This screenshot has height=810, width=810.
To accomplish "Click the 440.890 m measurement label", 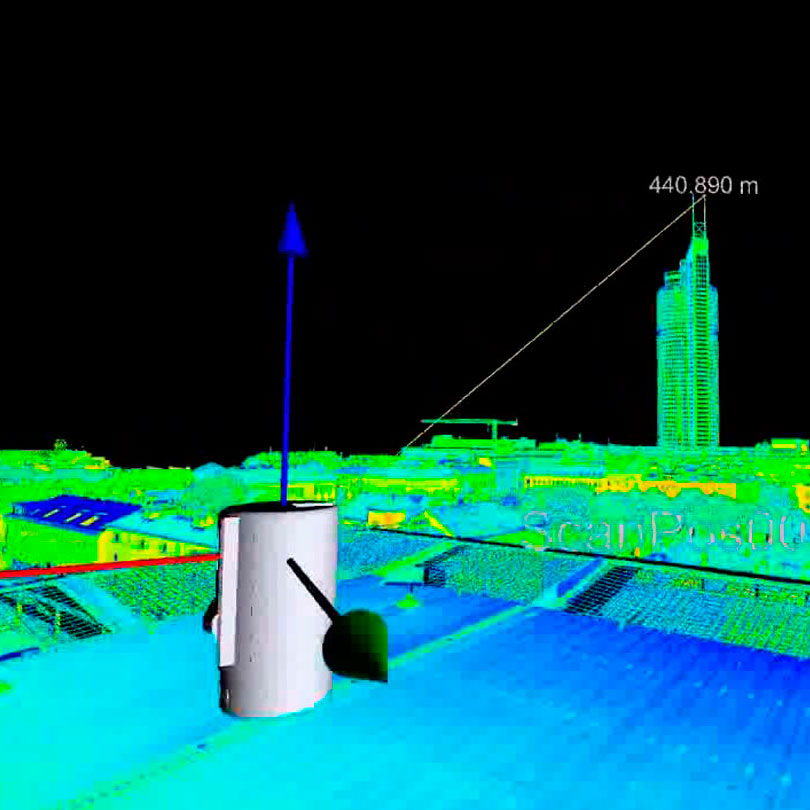I will point(703,186).
